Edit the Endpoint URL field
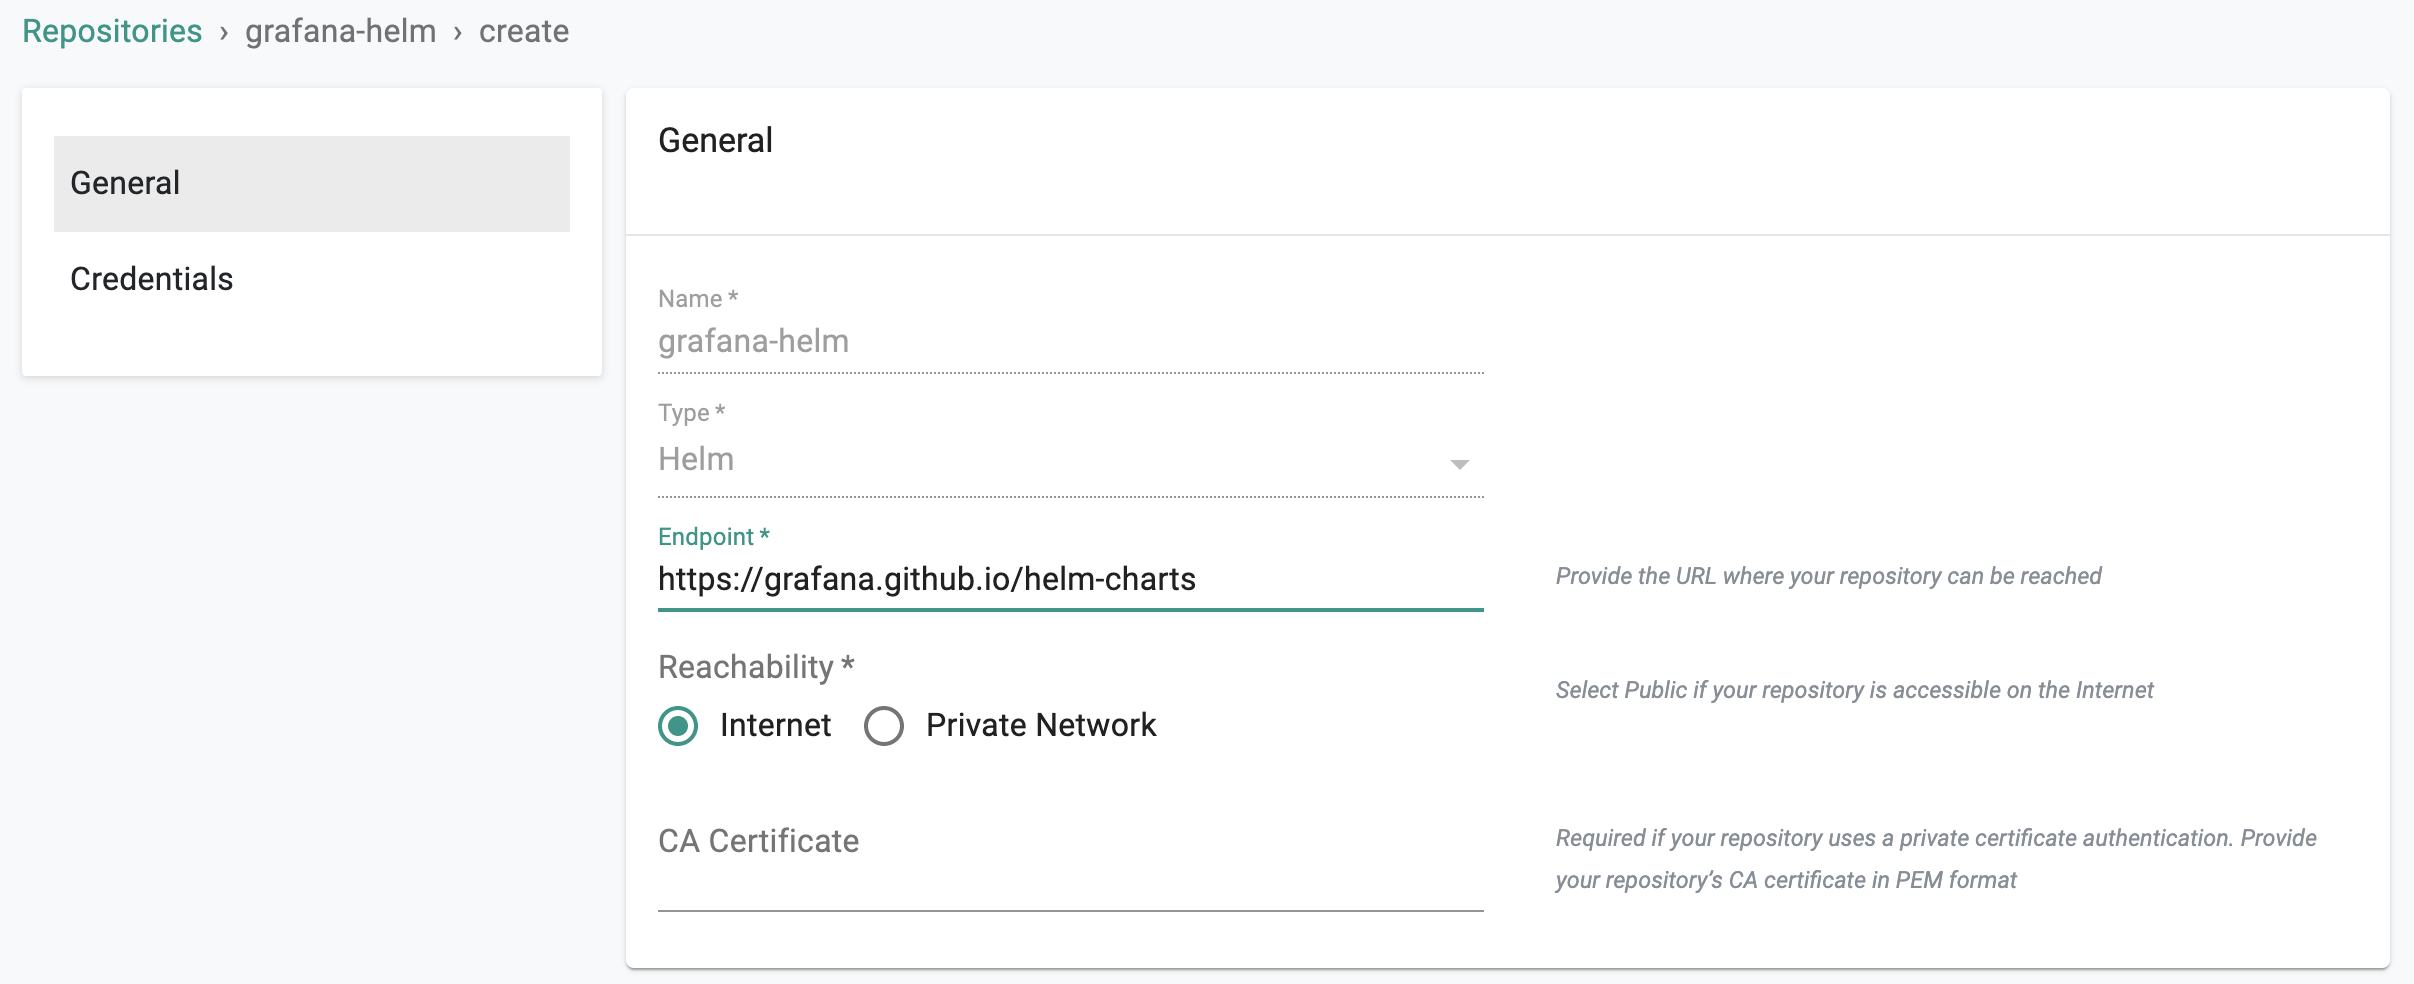 tap(1070, 580)
